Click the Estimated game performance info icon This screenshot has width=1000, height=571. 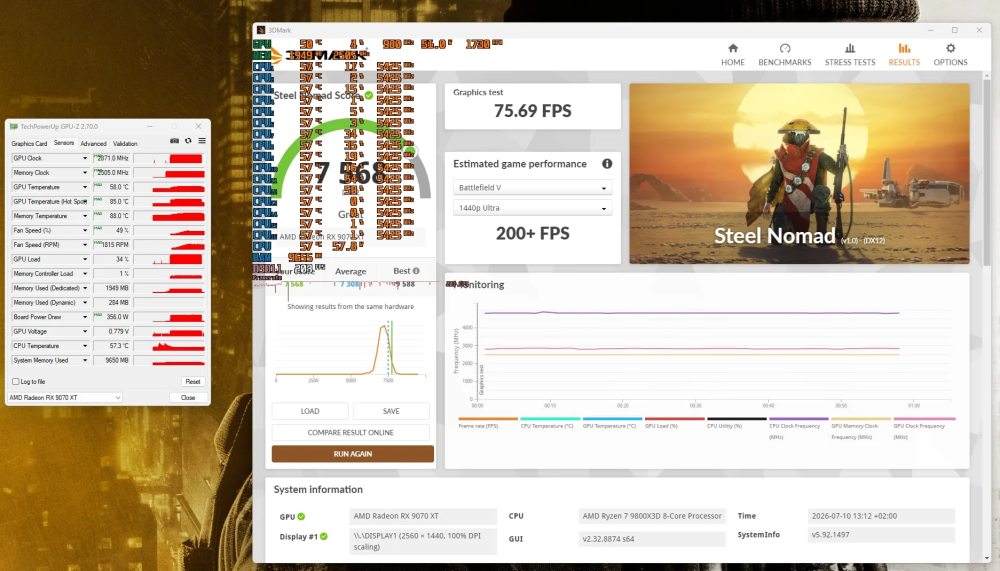607,164
